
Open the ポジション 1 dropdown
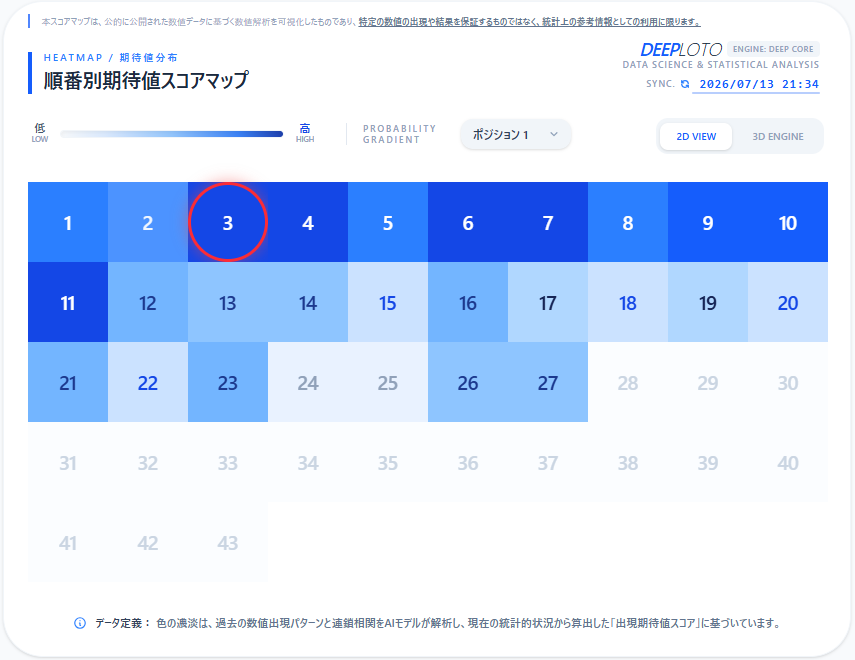[515, 134]
